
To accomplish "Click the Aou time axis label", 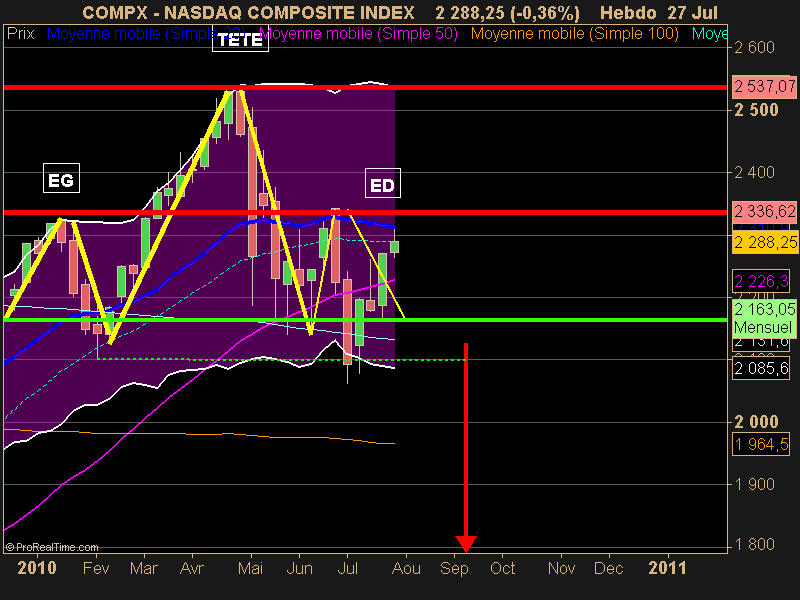I will point(406,568).
